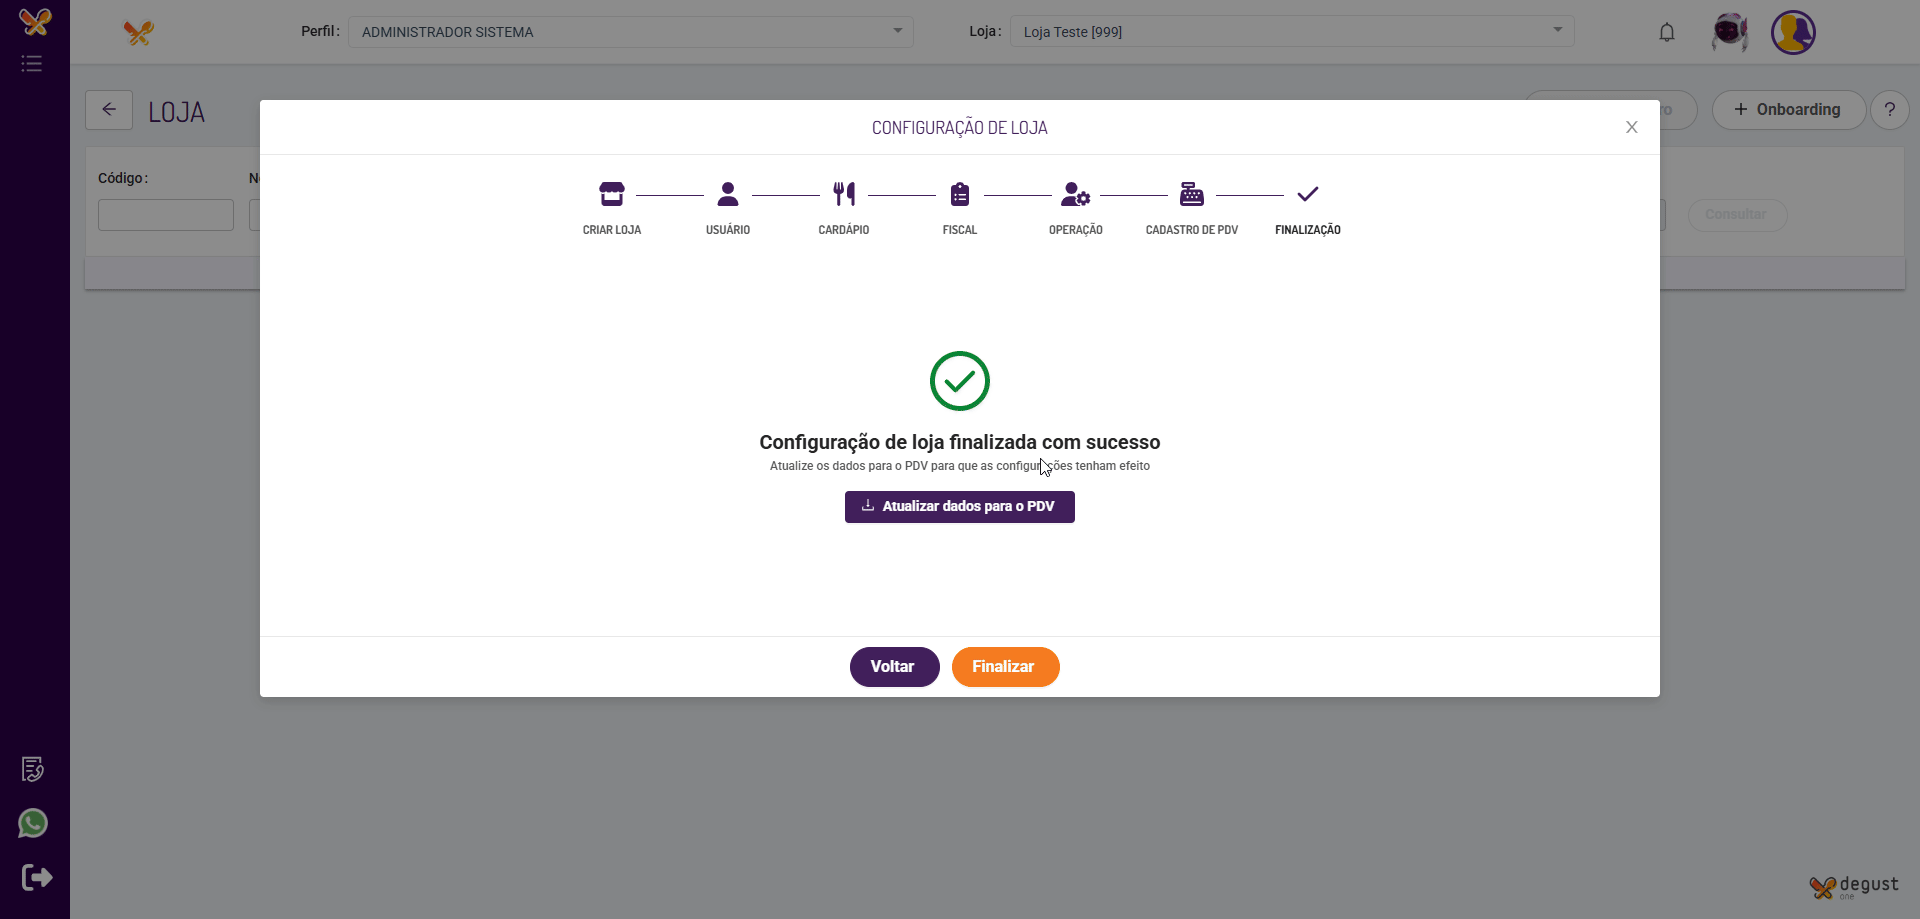
Task: Open the notifications bell
Action: (1667, 32)
